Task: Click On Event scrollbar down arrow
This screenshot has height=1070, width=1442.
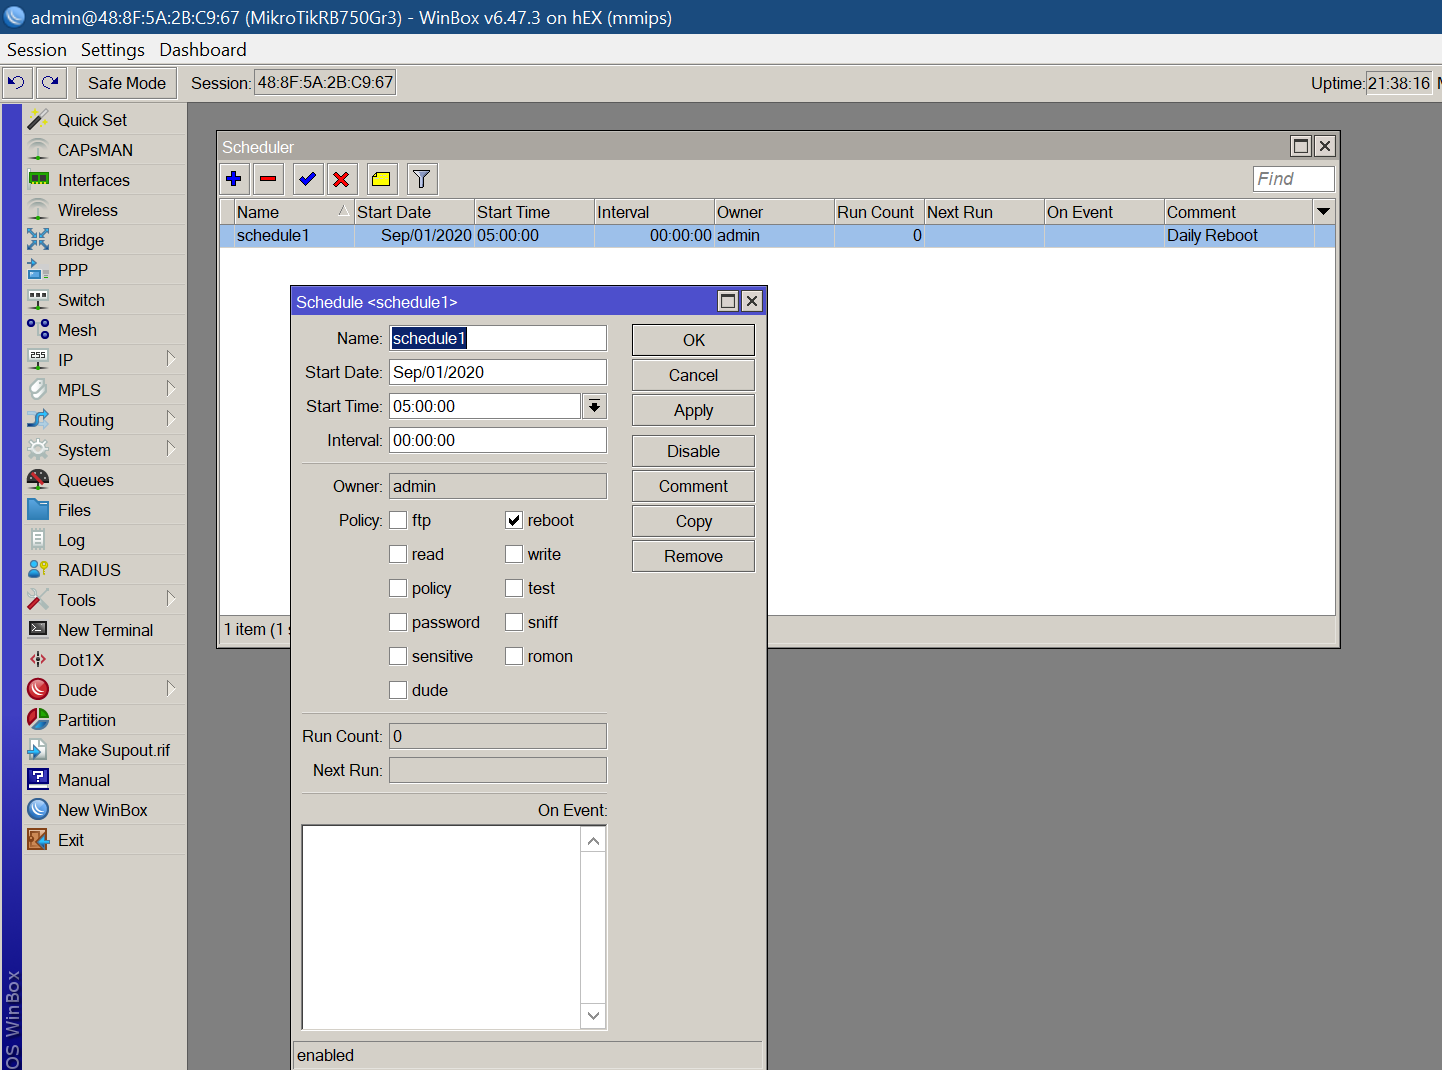Action: coord(594,1016)
